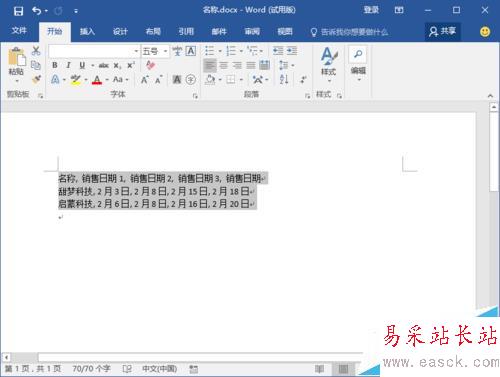
Task: Open the 文件 menu
Action: pyautogui.click(x=19, y=31)
